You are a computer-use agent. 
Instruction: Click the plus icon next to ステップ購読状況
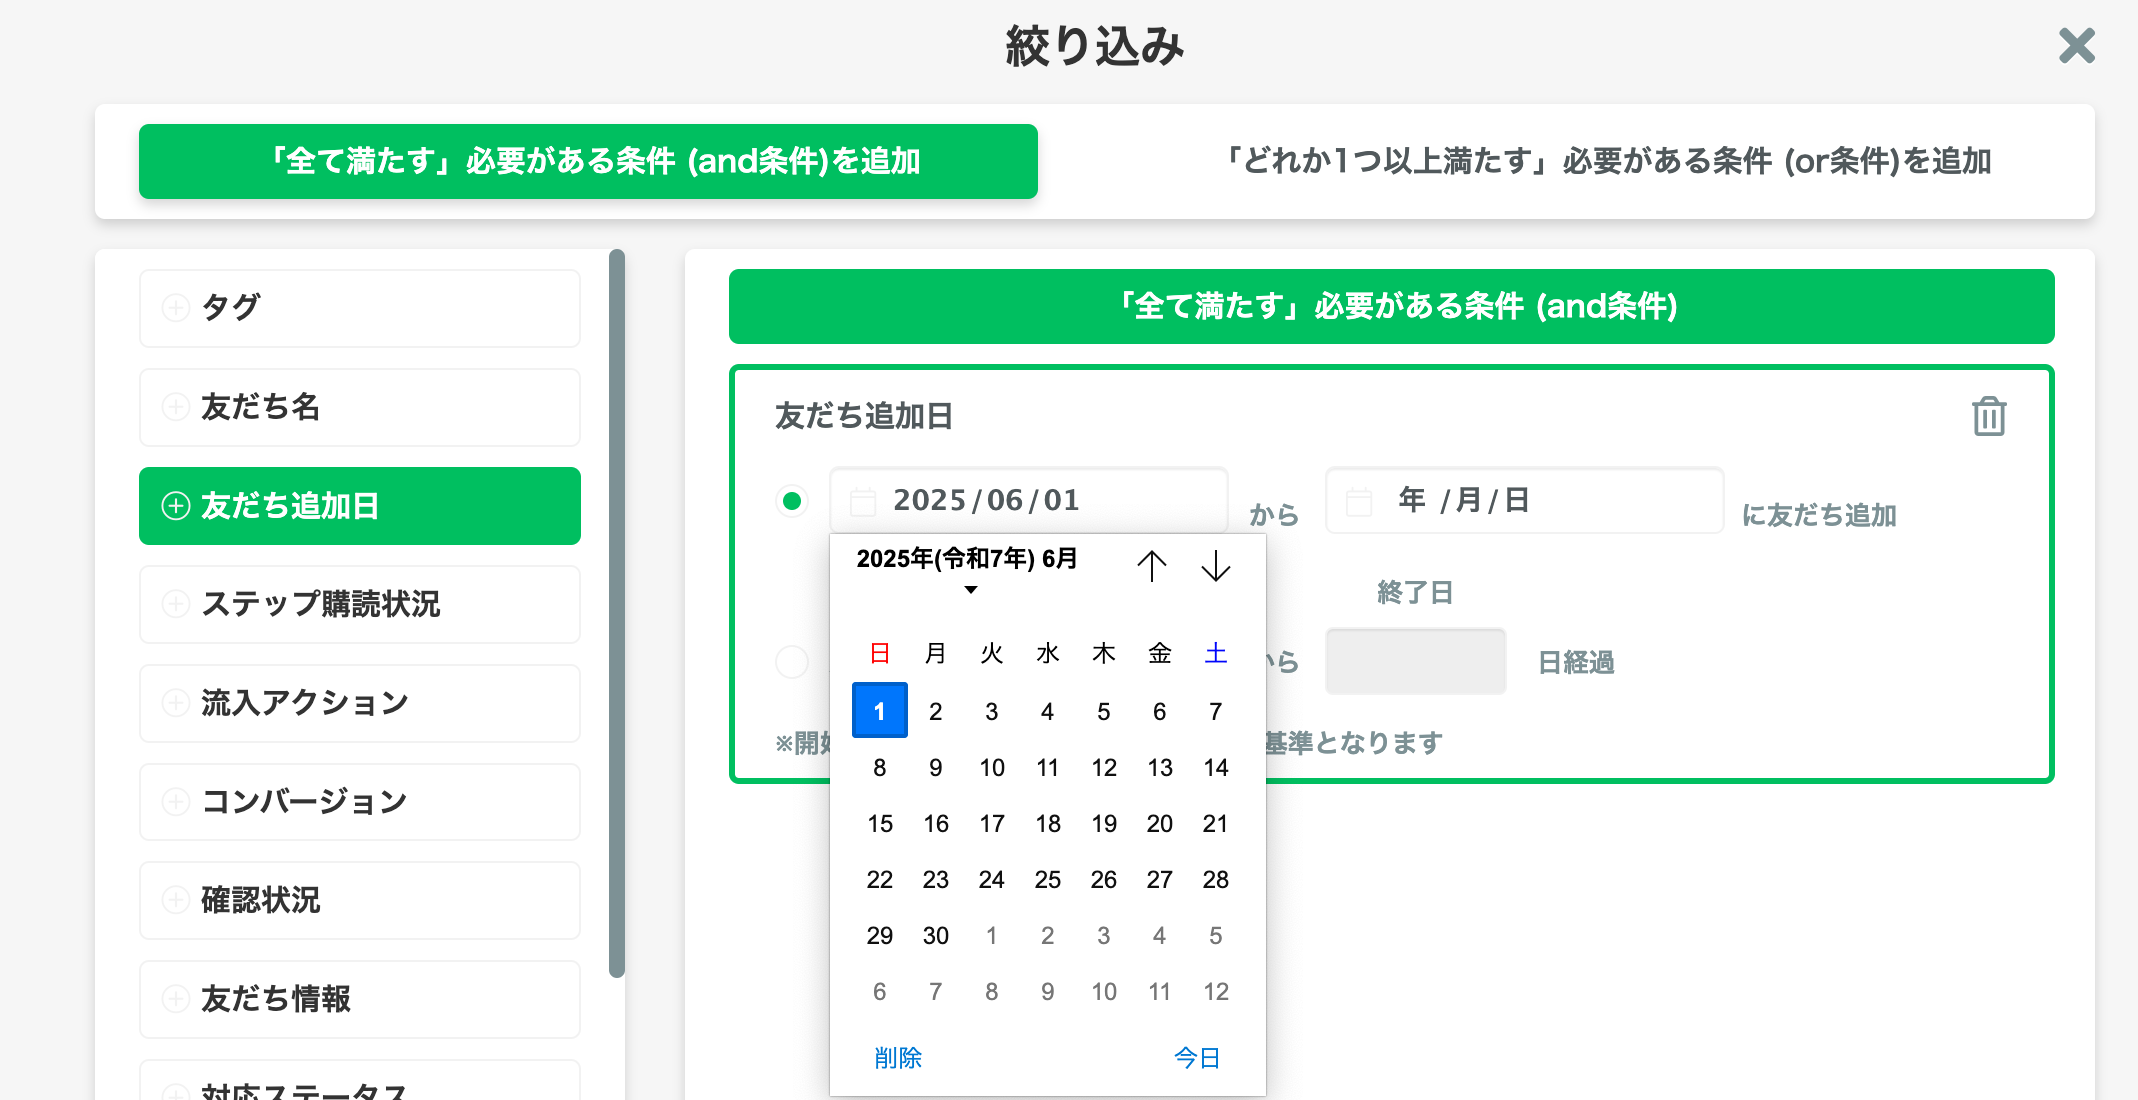click(x=177, y=604)
